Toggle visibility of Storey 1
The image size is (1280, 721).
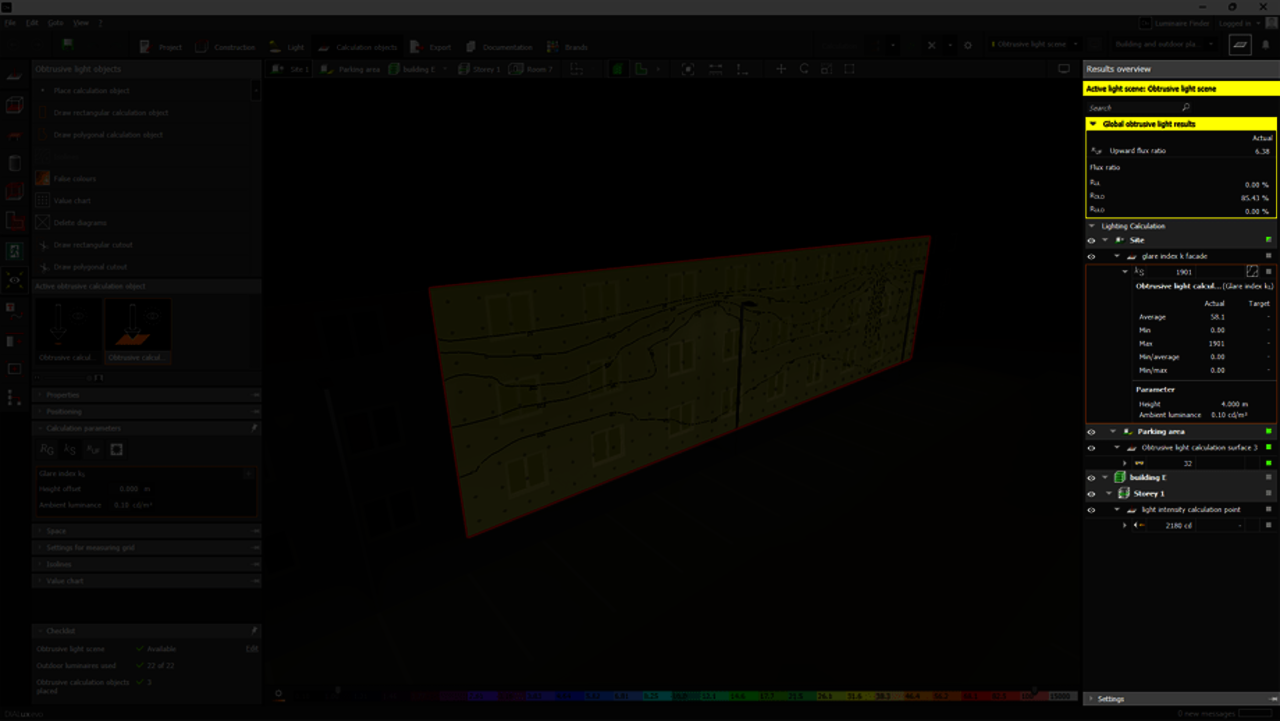click(1091, 494)
